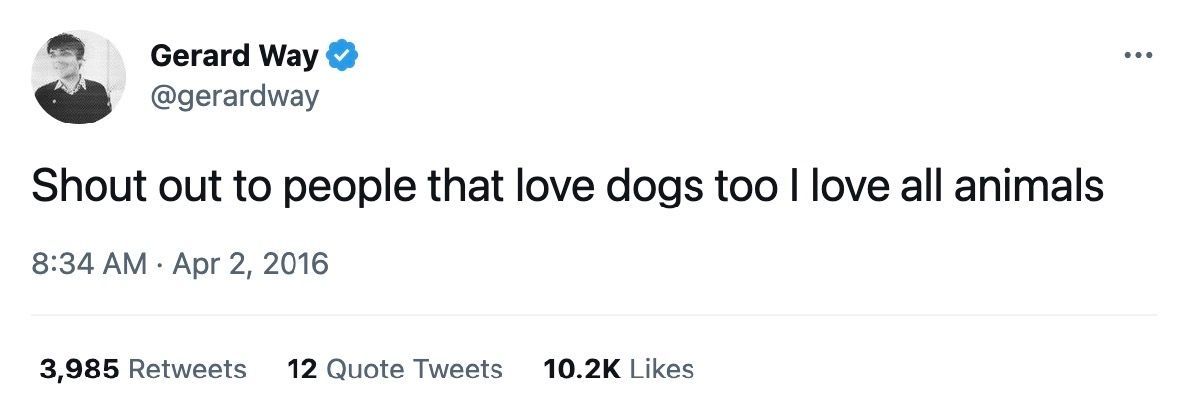Click the number 12 before Quote Tweets
Image resolution: width=1189 pixels, height=413 pixels.
[x=301, y=369]
